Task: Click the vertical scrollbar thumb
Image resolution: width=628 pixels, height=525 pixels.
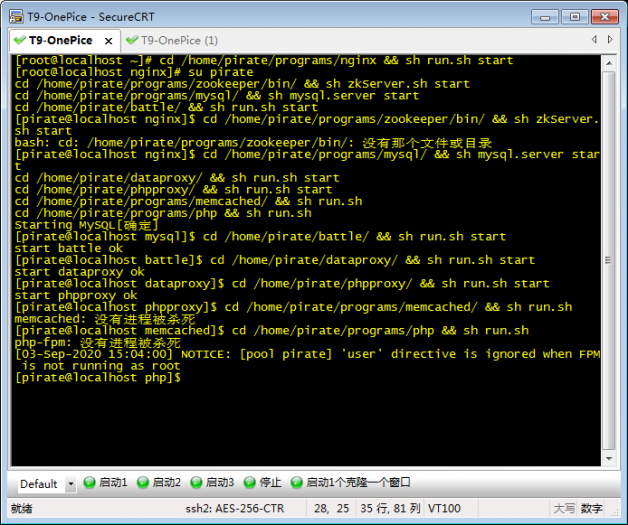Action: (x=608, y=260)
